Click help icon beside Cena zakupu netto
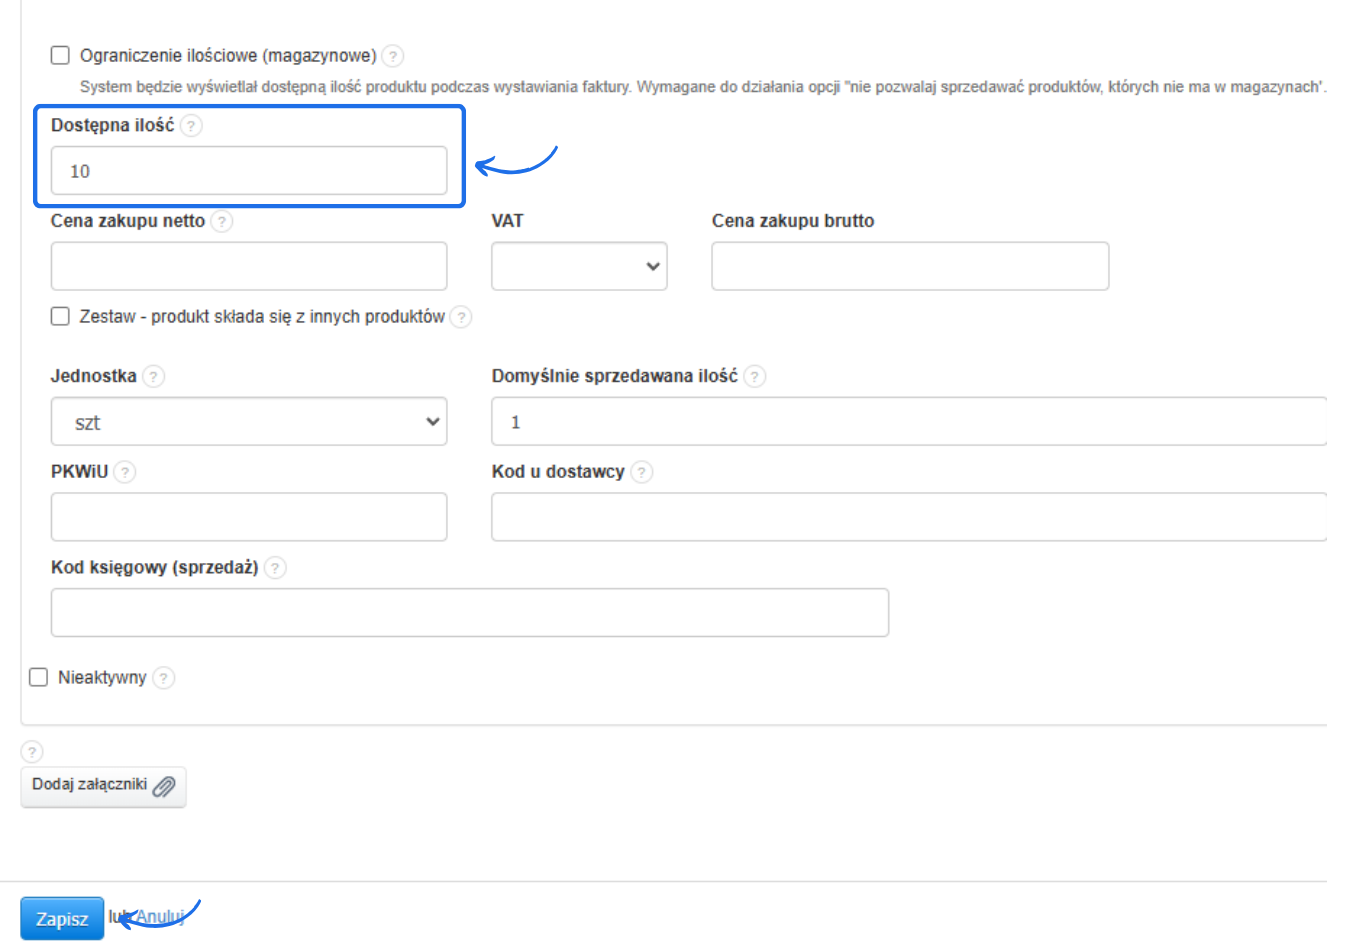 [222, 221]
